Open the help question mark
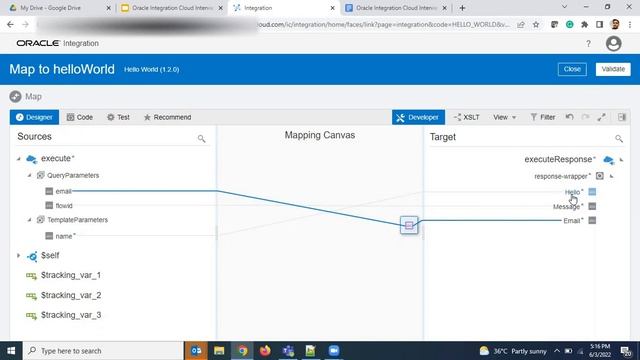 [588, 44]
